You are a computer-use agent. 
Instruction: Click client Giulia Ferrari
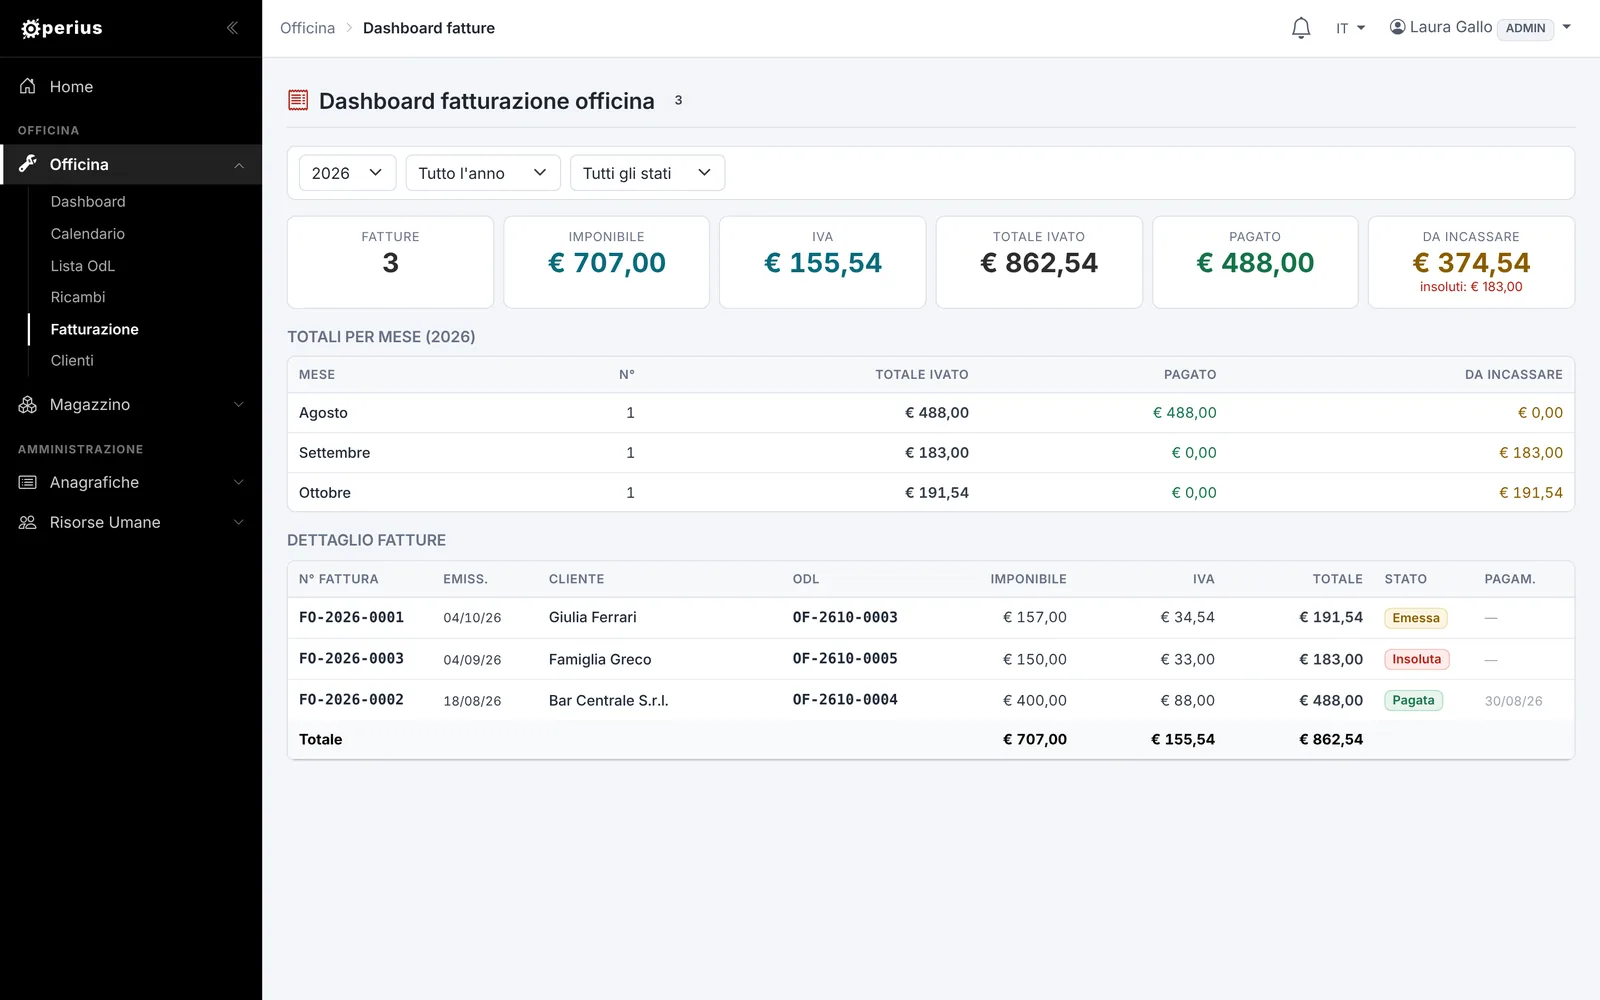(592, 617)
